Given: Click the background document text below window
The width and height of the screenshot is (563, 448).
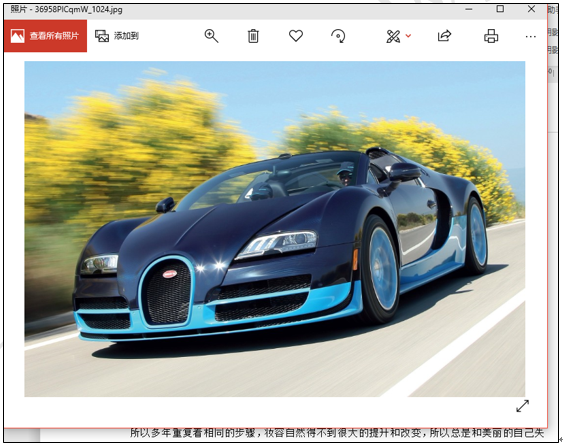Looking at the screenshot, I should click(x=337, y=433).
